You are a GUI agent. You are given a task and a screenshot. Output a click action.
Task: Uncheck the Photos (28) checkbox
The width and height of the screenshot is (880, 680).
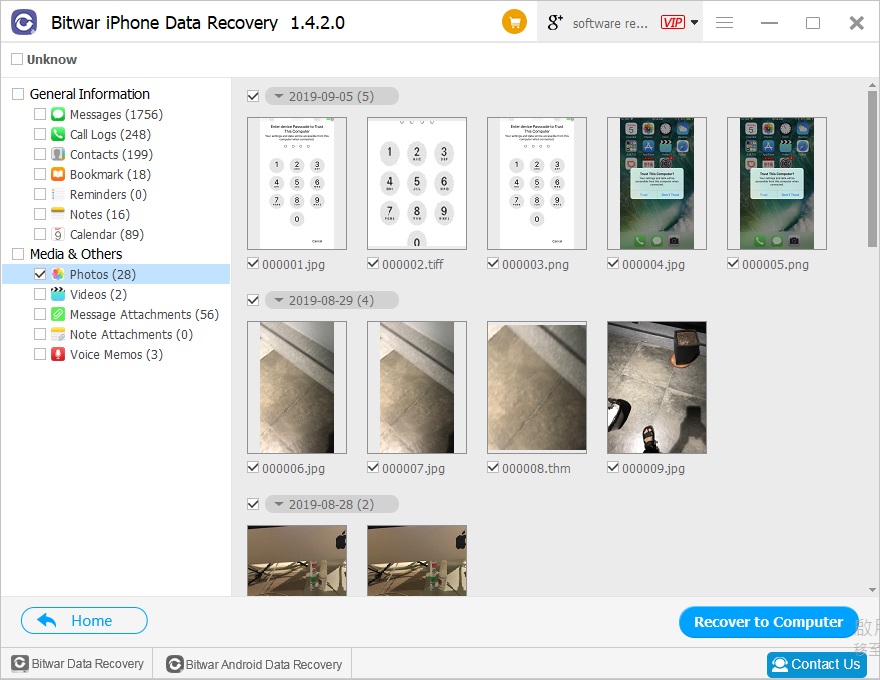point(40,274)
